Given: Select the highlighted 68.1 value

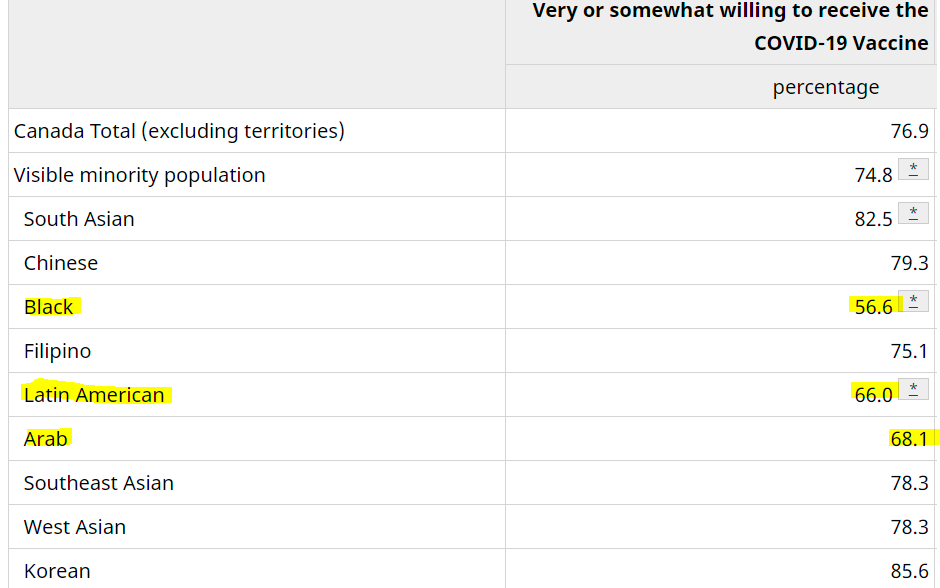Looking at the screenshot, I should [x=909, y=439].
